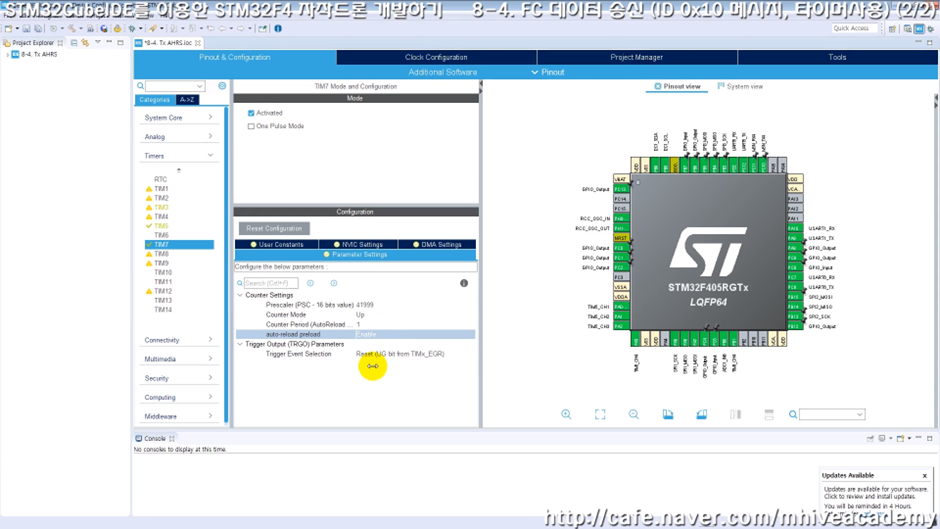Click the blue information icon in toolbar

(278, 28)
